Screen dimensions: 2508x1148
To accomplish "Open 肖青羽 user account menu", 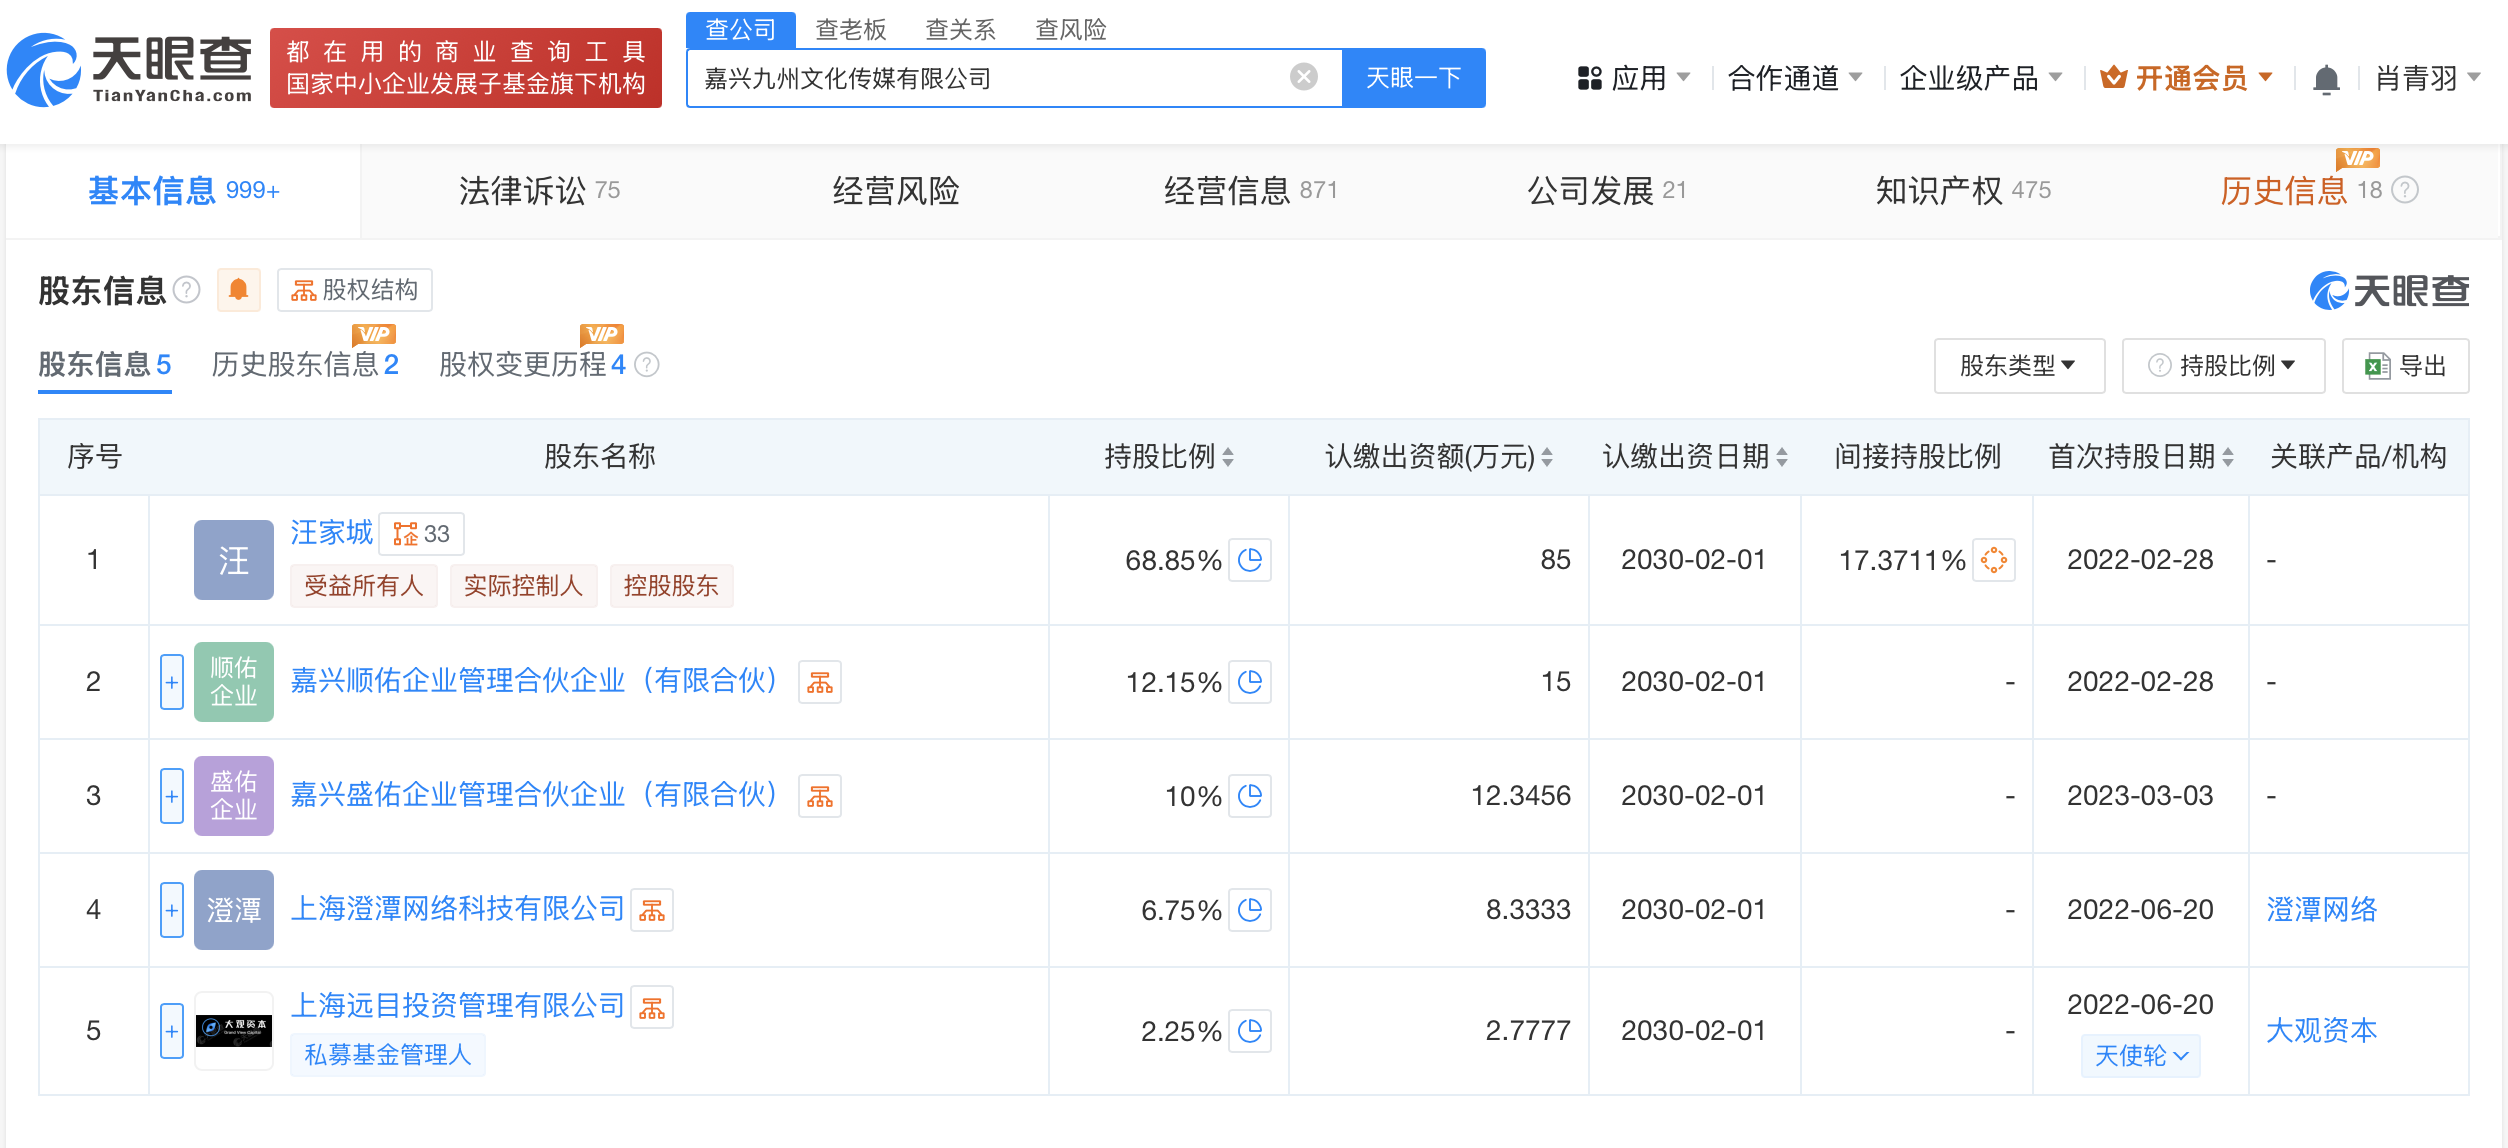I will pyautogui.click(x=2427, y=78).
